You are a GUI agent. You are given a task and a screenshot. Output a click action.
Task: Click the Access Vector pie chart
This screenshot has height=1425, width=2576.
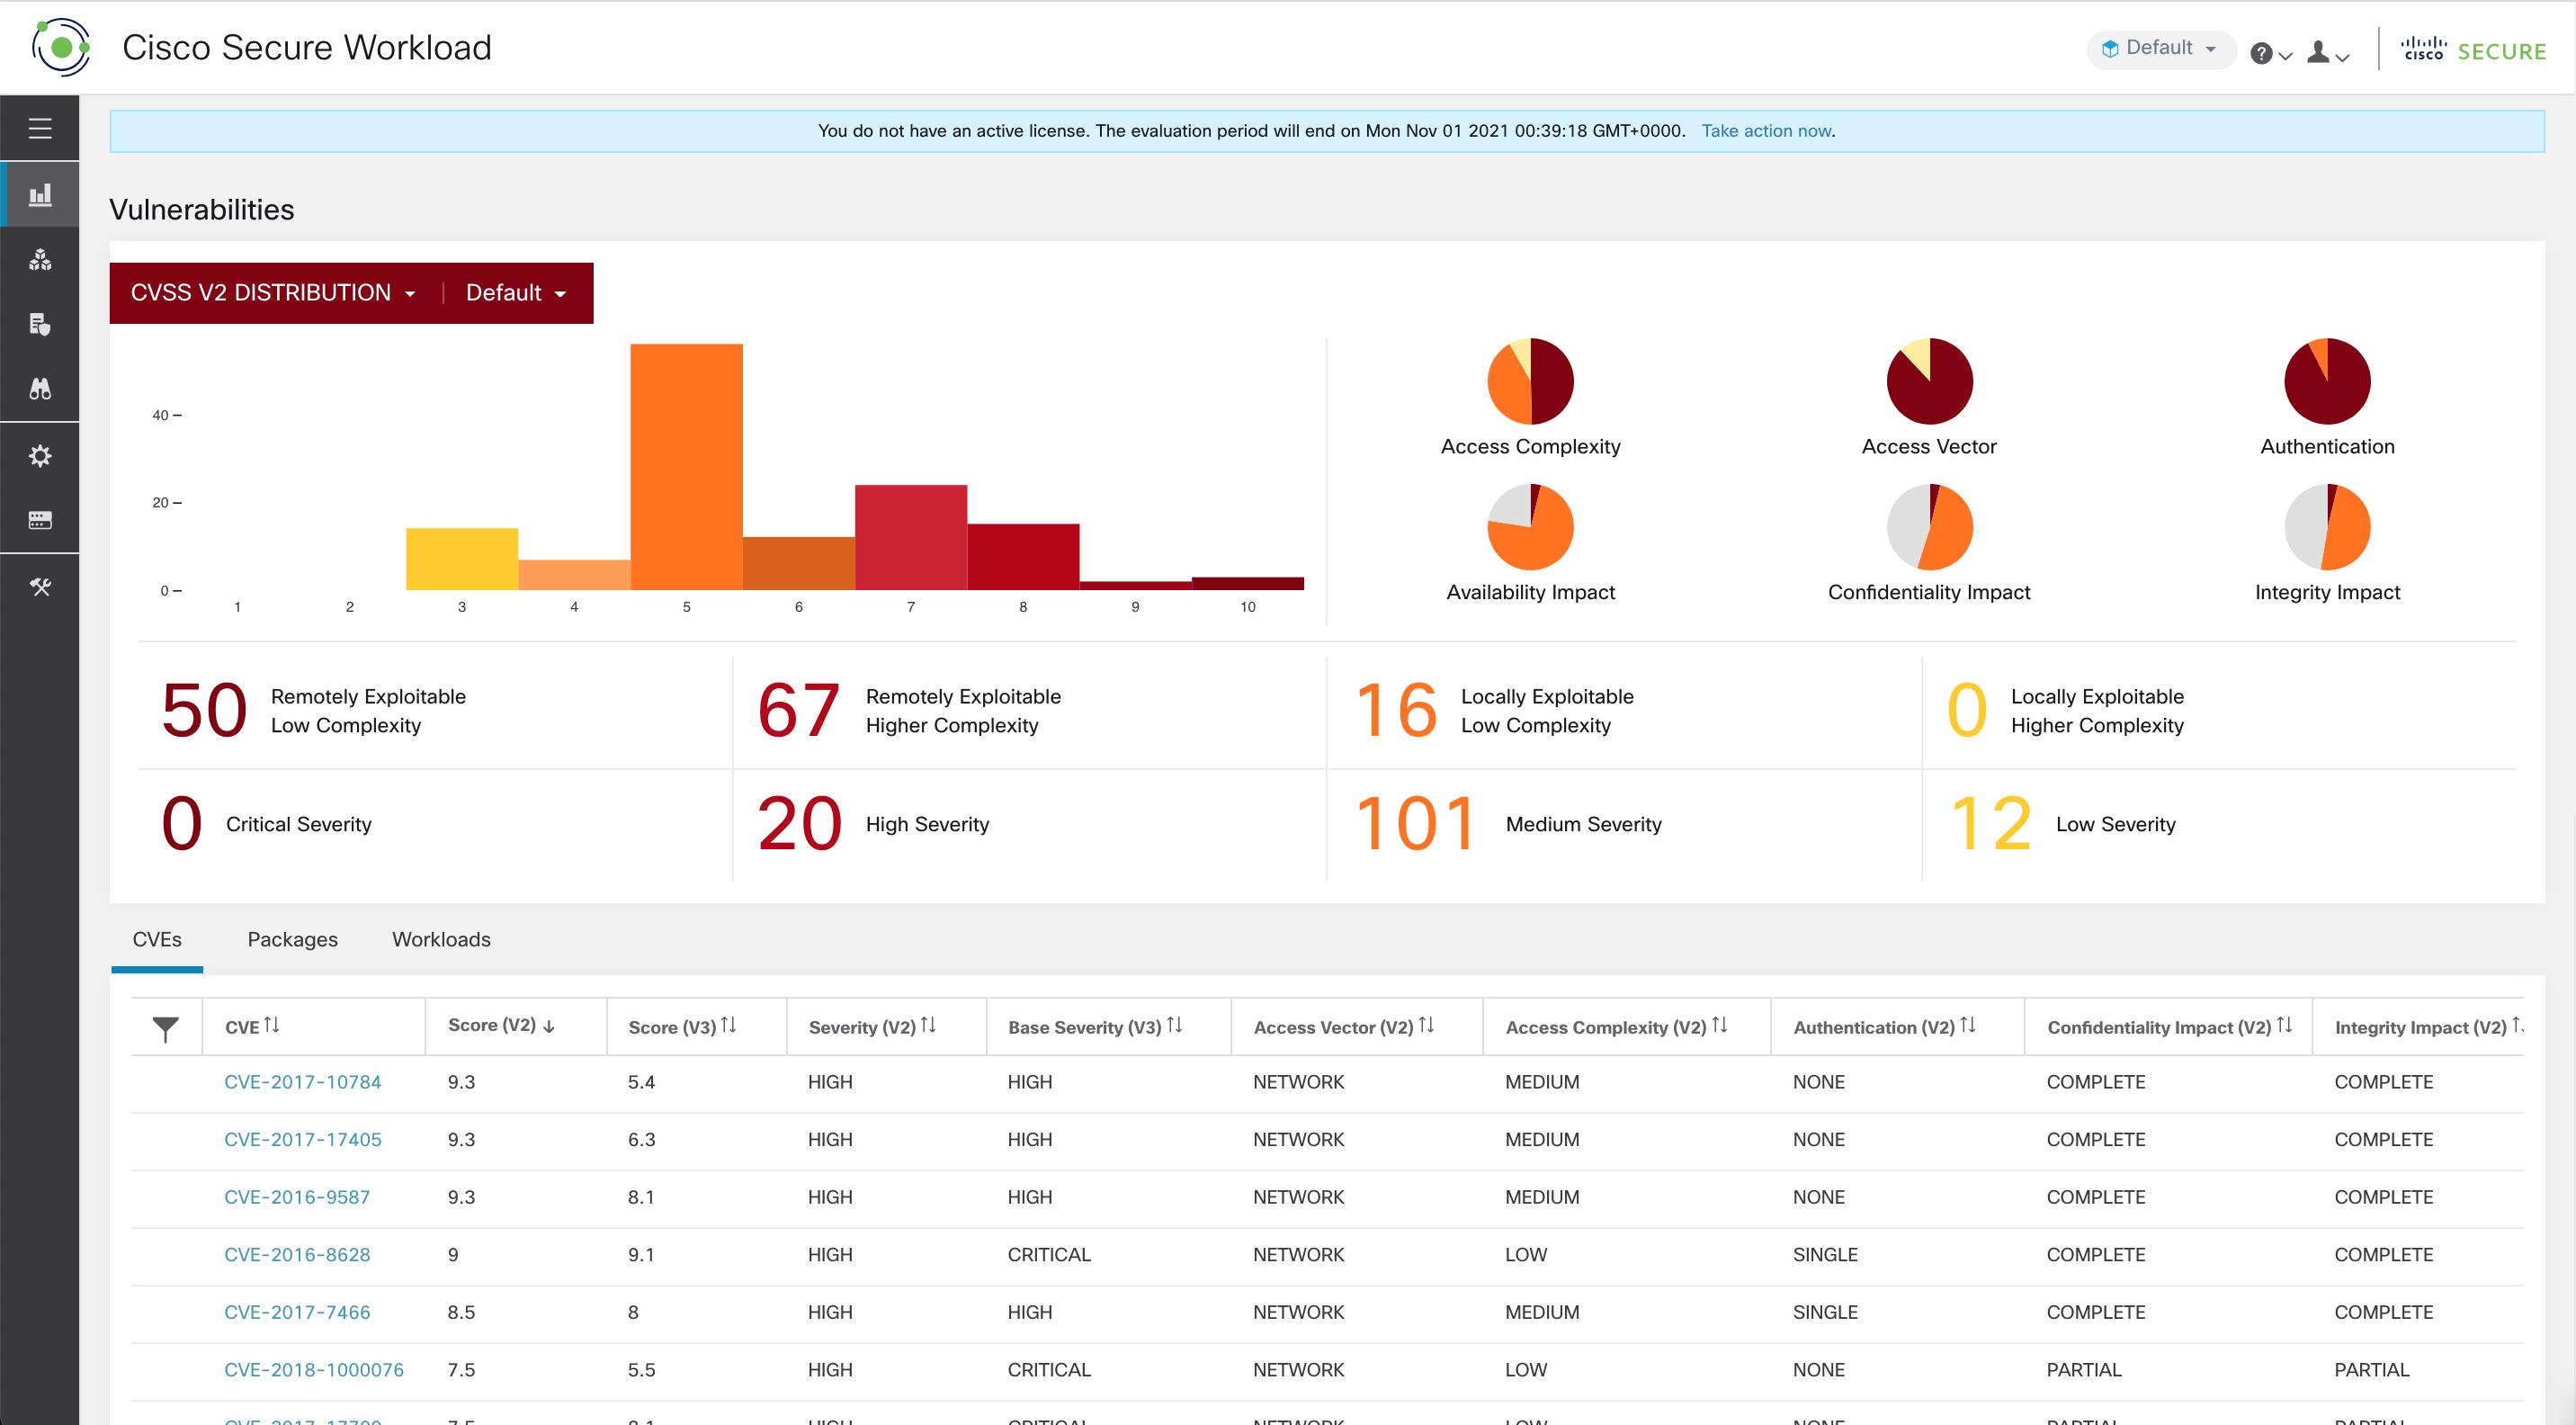1929,381
